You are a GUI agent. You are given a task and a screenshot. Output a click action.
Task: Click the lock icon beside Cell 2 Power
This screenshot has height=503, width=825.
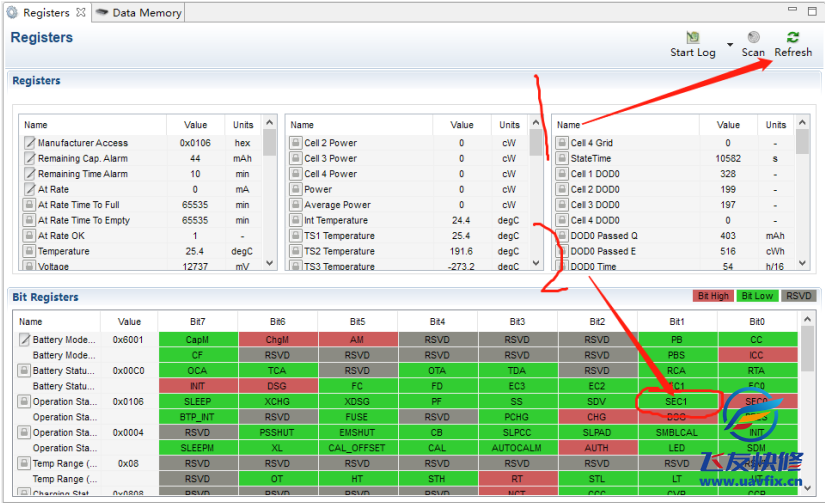(x=296, y=143)
